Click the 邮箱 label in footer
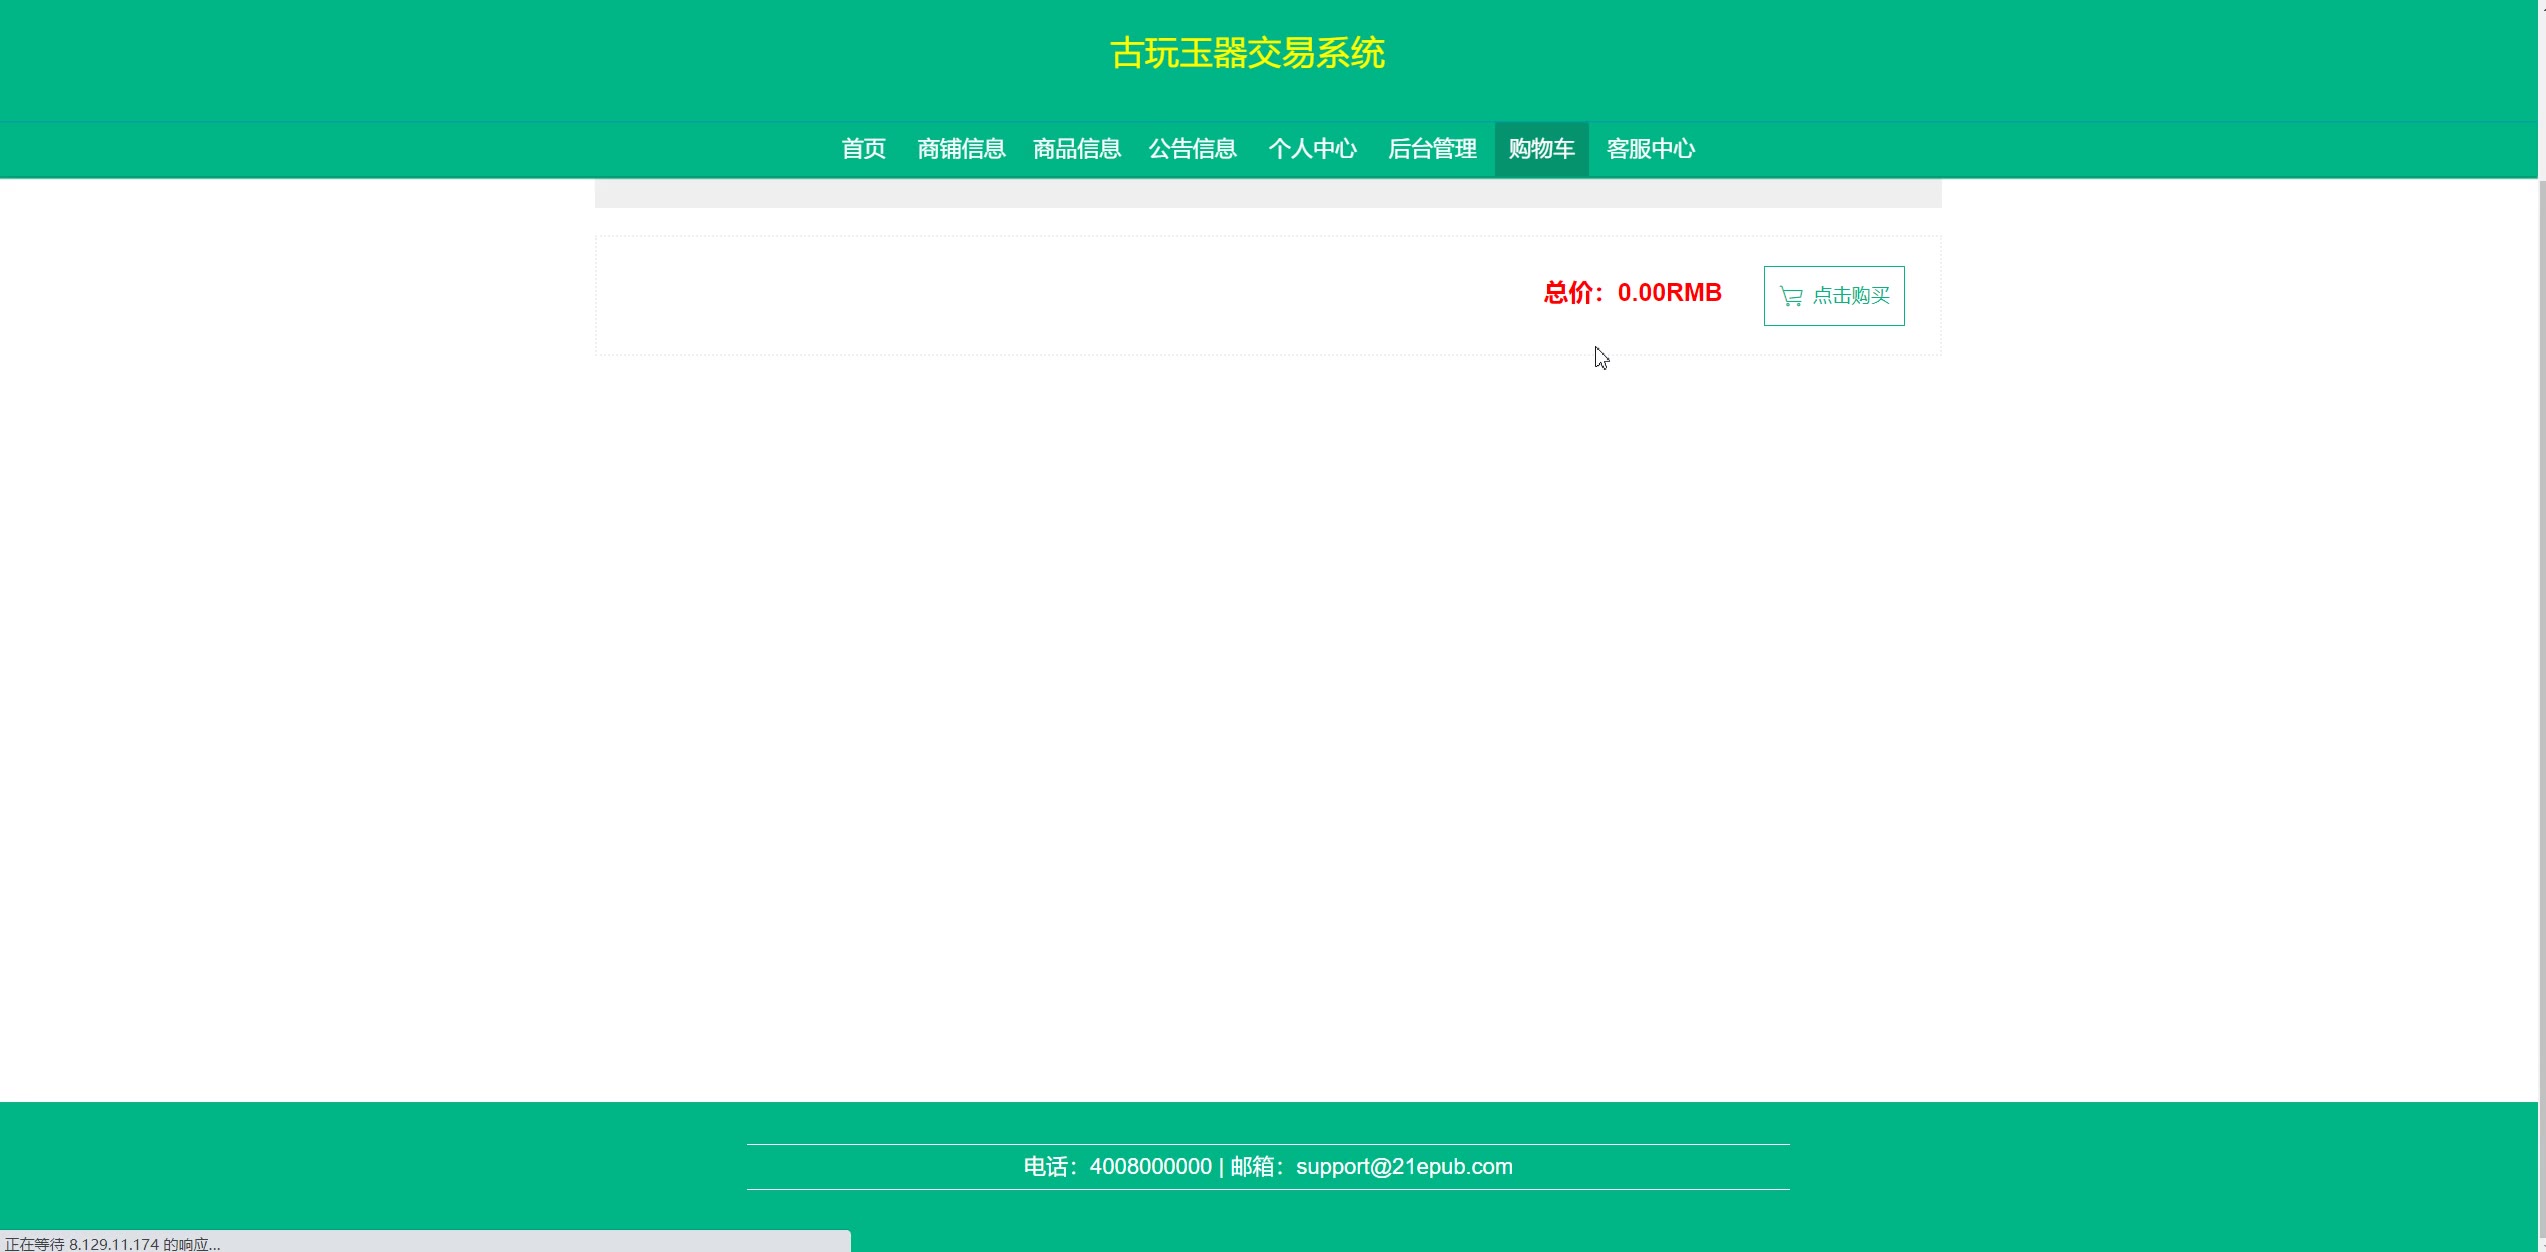This screenshot has height=1252, width=2546. point(1252,1166)
